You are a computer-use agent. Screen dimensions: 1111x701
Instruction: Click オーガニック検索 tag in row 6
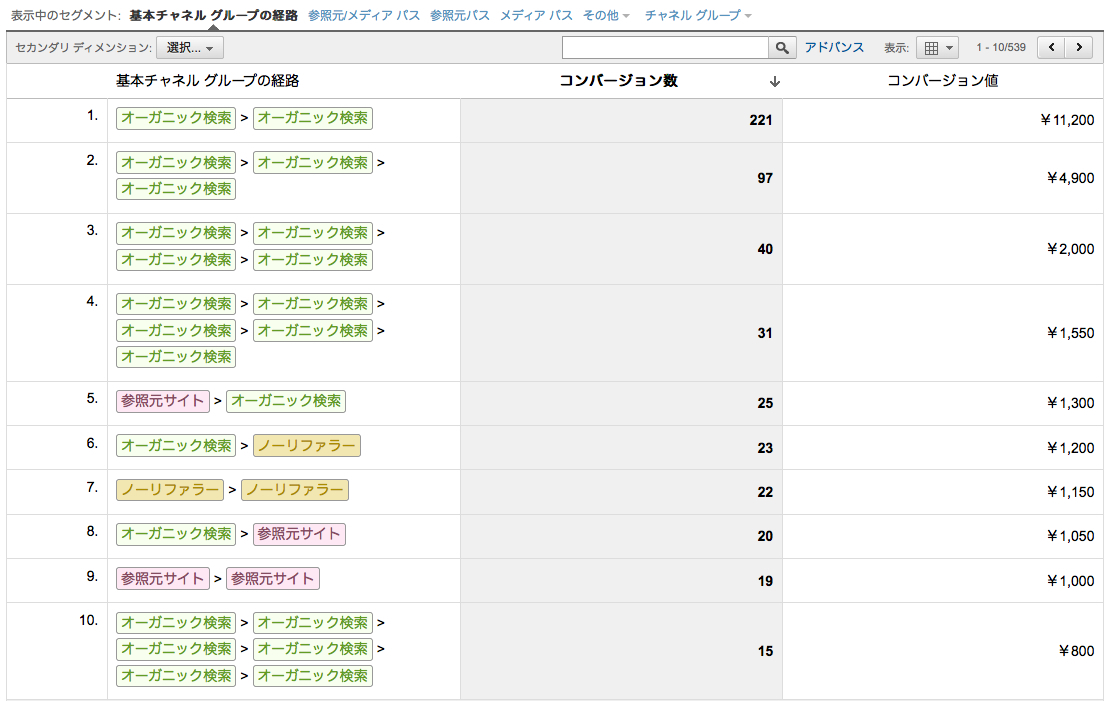176,445
